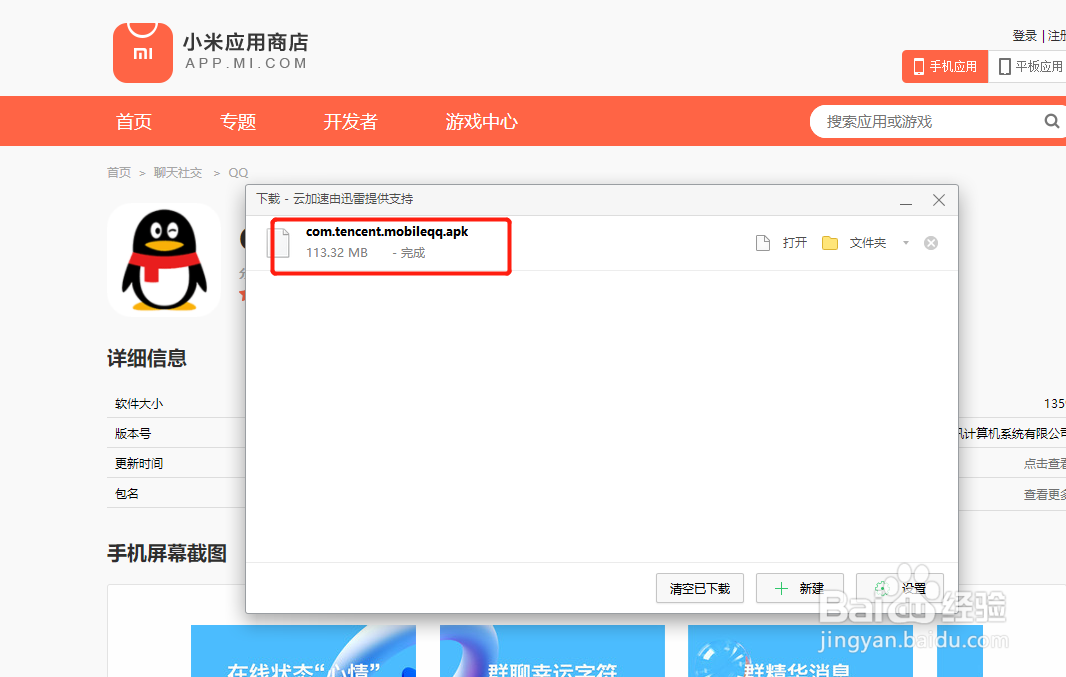Click the apk file icon in download list
Screen dimensions: 1066x677
[278, 243]
